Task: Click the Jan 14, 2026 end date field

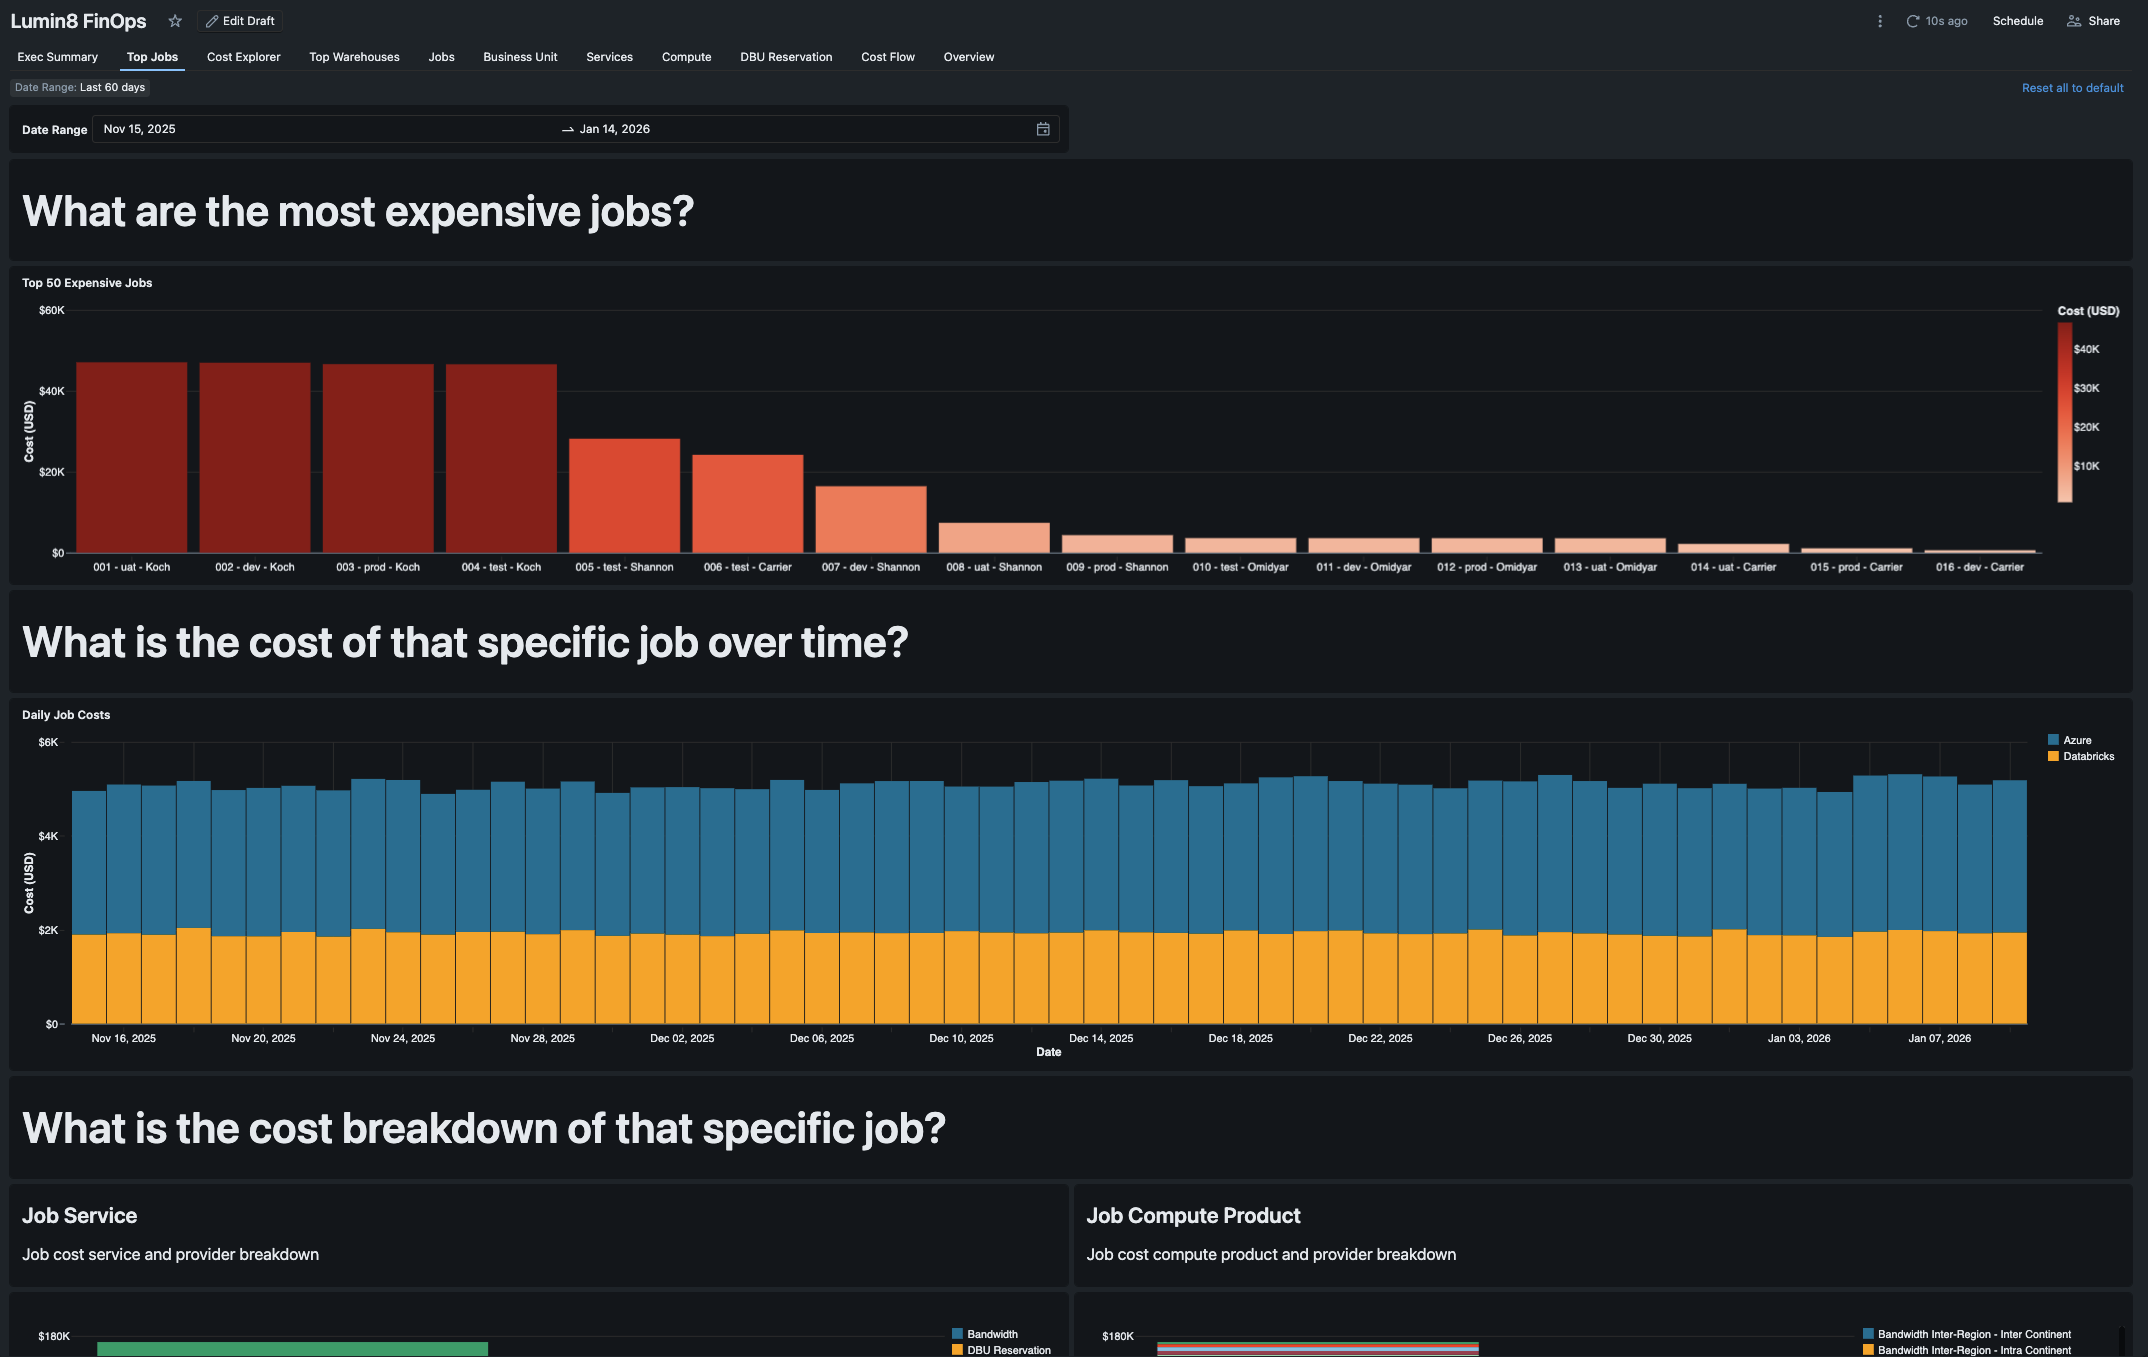Action: 614,129
